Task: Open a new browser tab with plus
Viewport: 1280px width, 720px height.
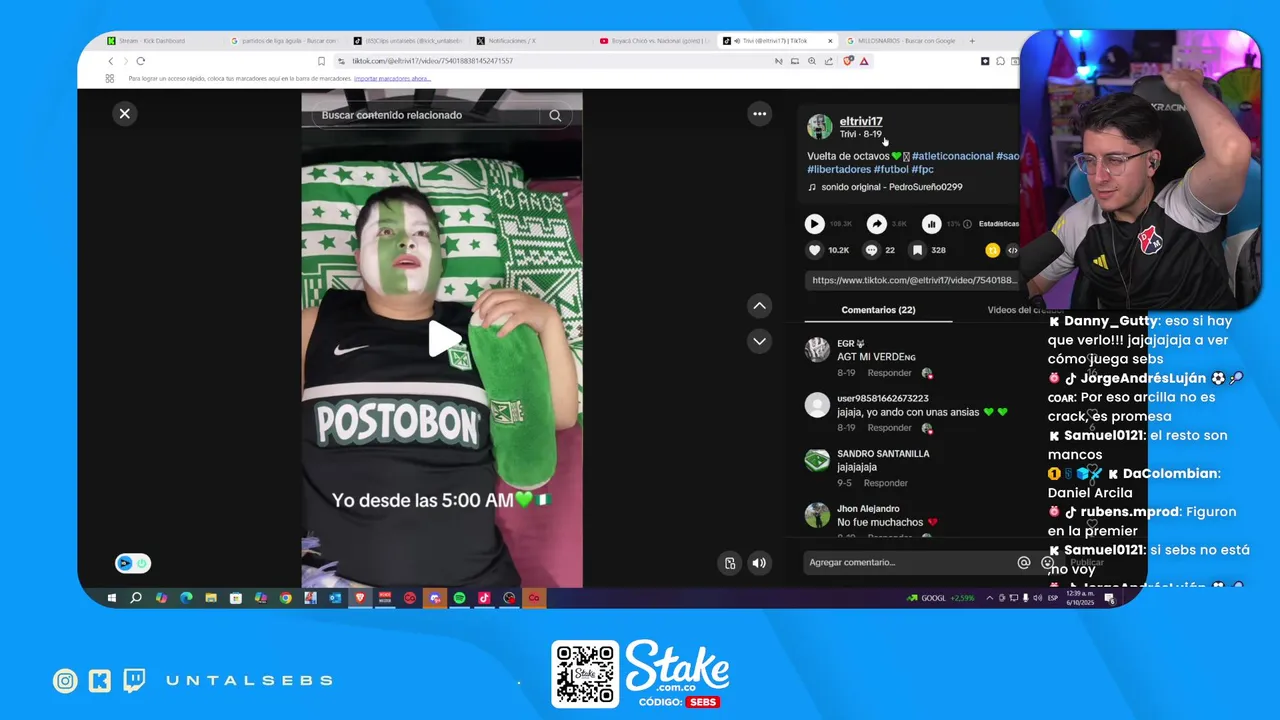Action: (x=972, y=41)
